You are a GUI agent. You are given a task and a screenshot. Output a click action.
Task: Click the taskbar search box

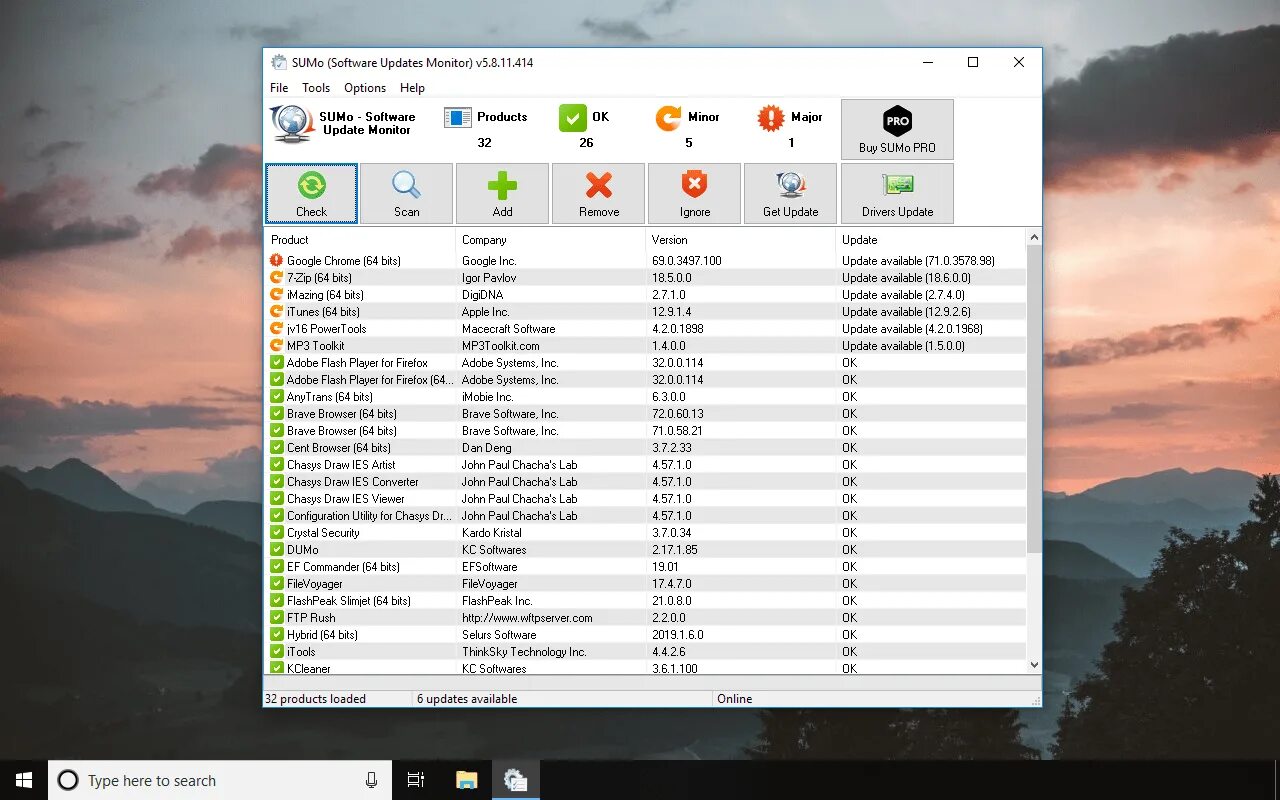coord(220,780)
